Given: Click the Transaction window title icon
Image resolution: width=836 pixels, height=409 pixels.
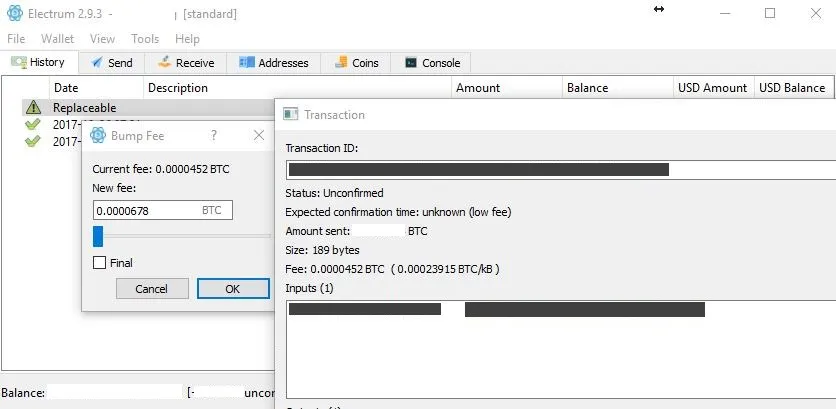Looking at the screenshot, I should 291,114.
